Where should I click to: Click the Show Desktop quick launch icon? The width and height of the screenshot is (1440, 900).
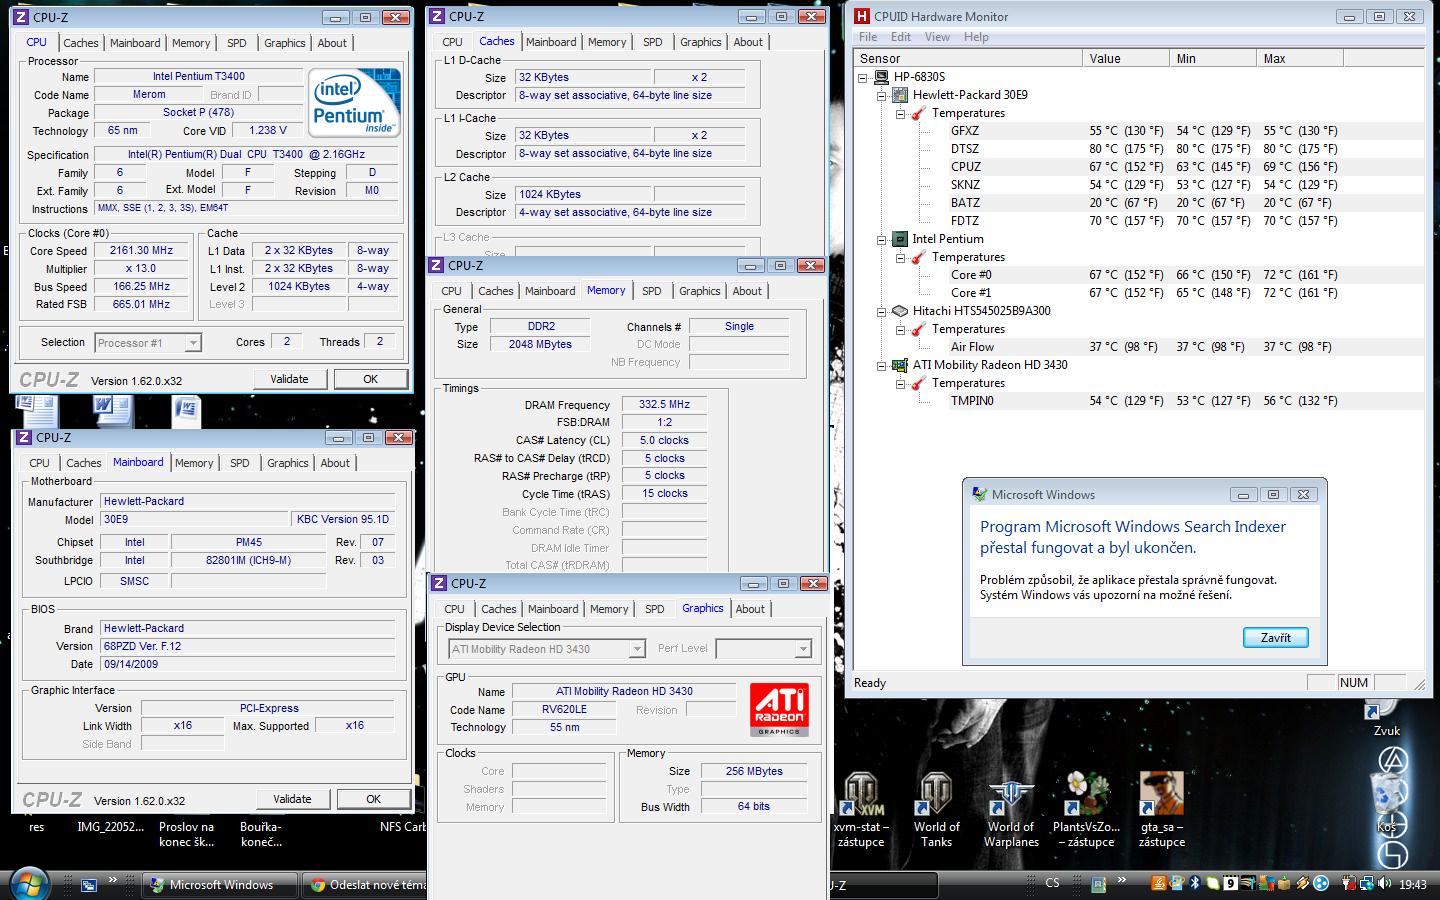89,884
